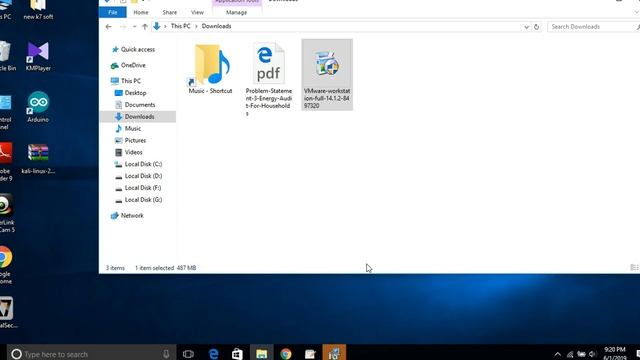Open Pictures in the navigation pane

135,140
